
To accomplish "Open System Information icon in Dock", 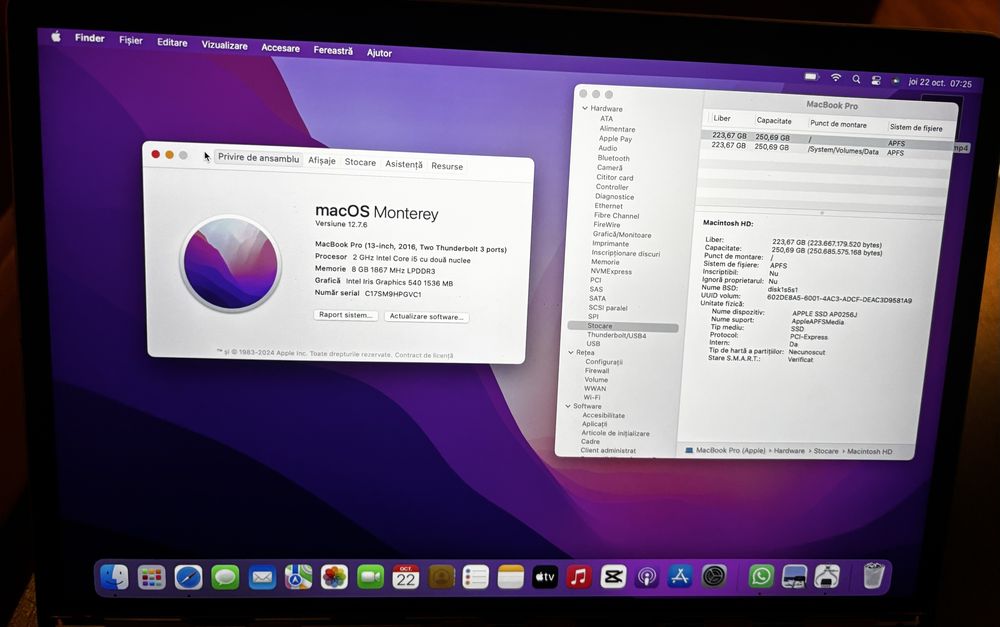I will click(827, 577).
